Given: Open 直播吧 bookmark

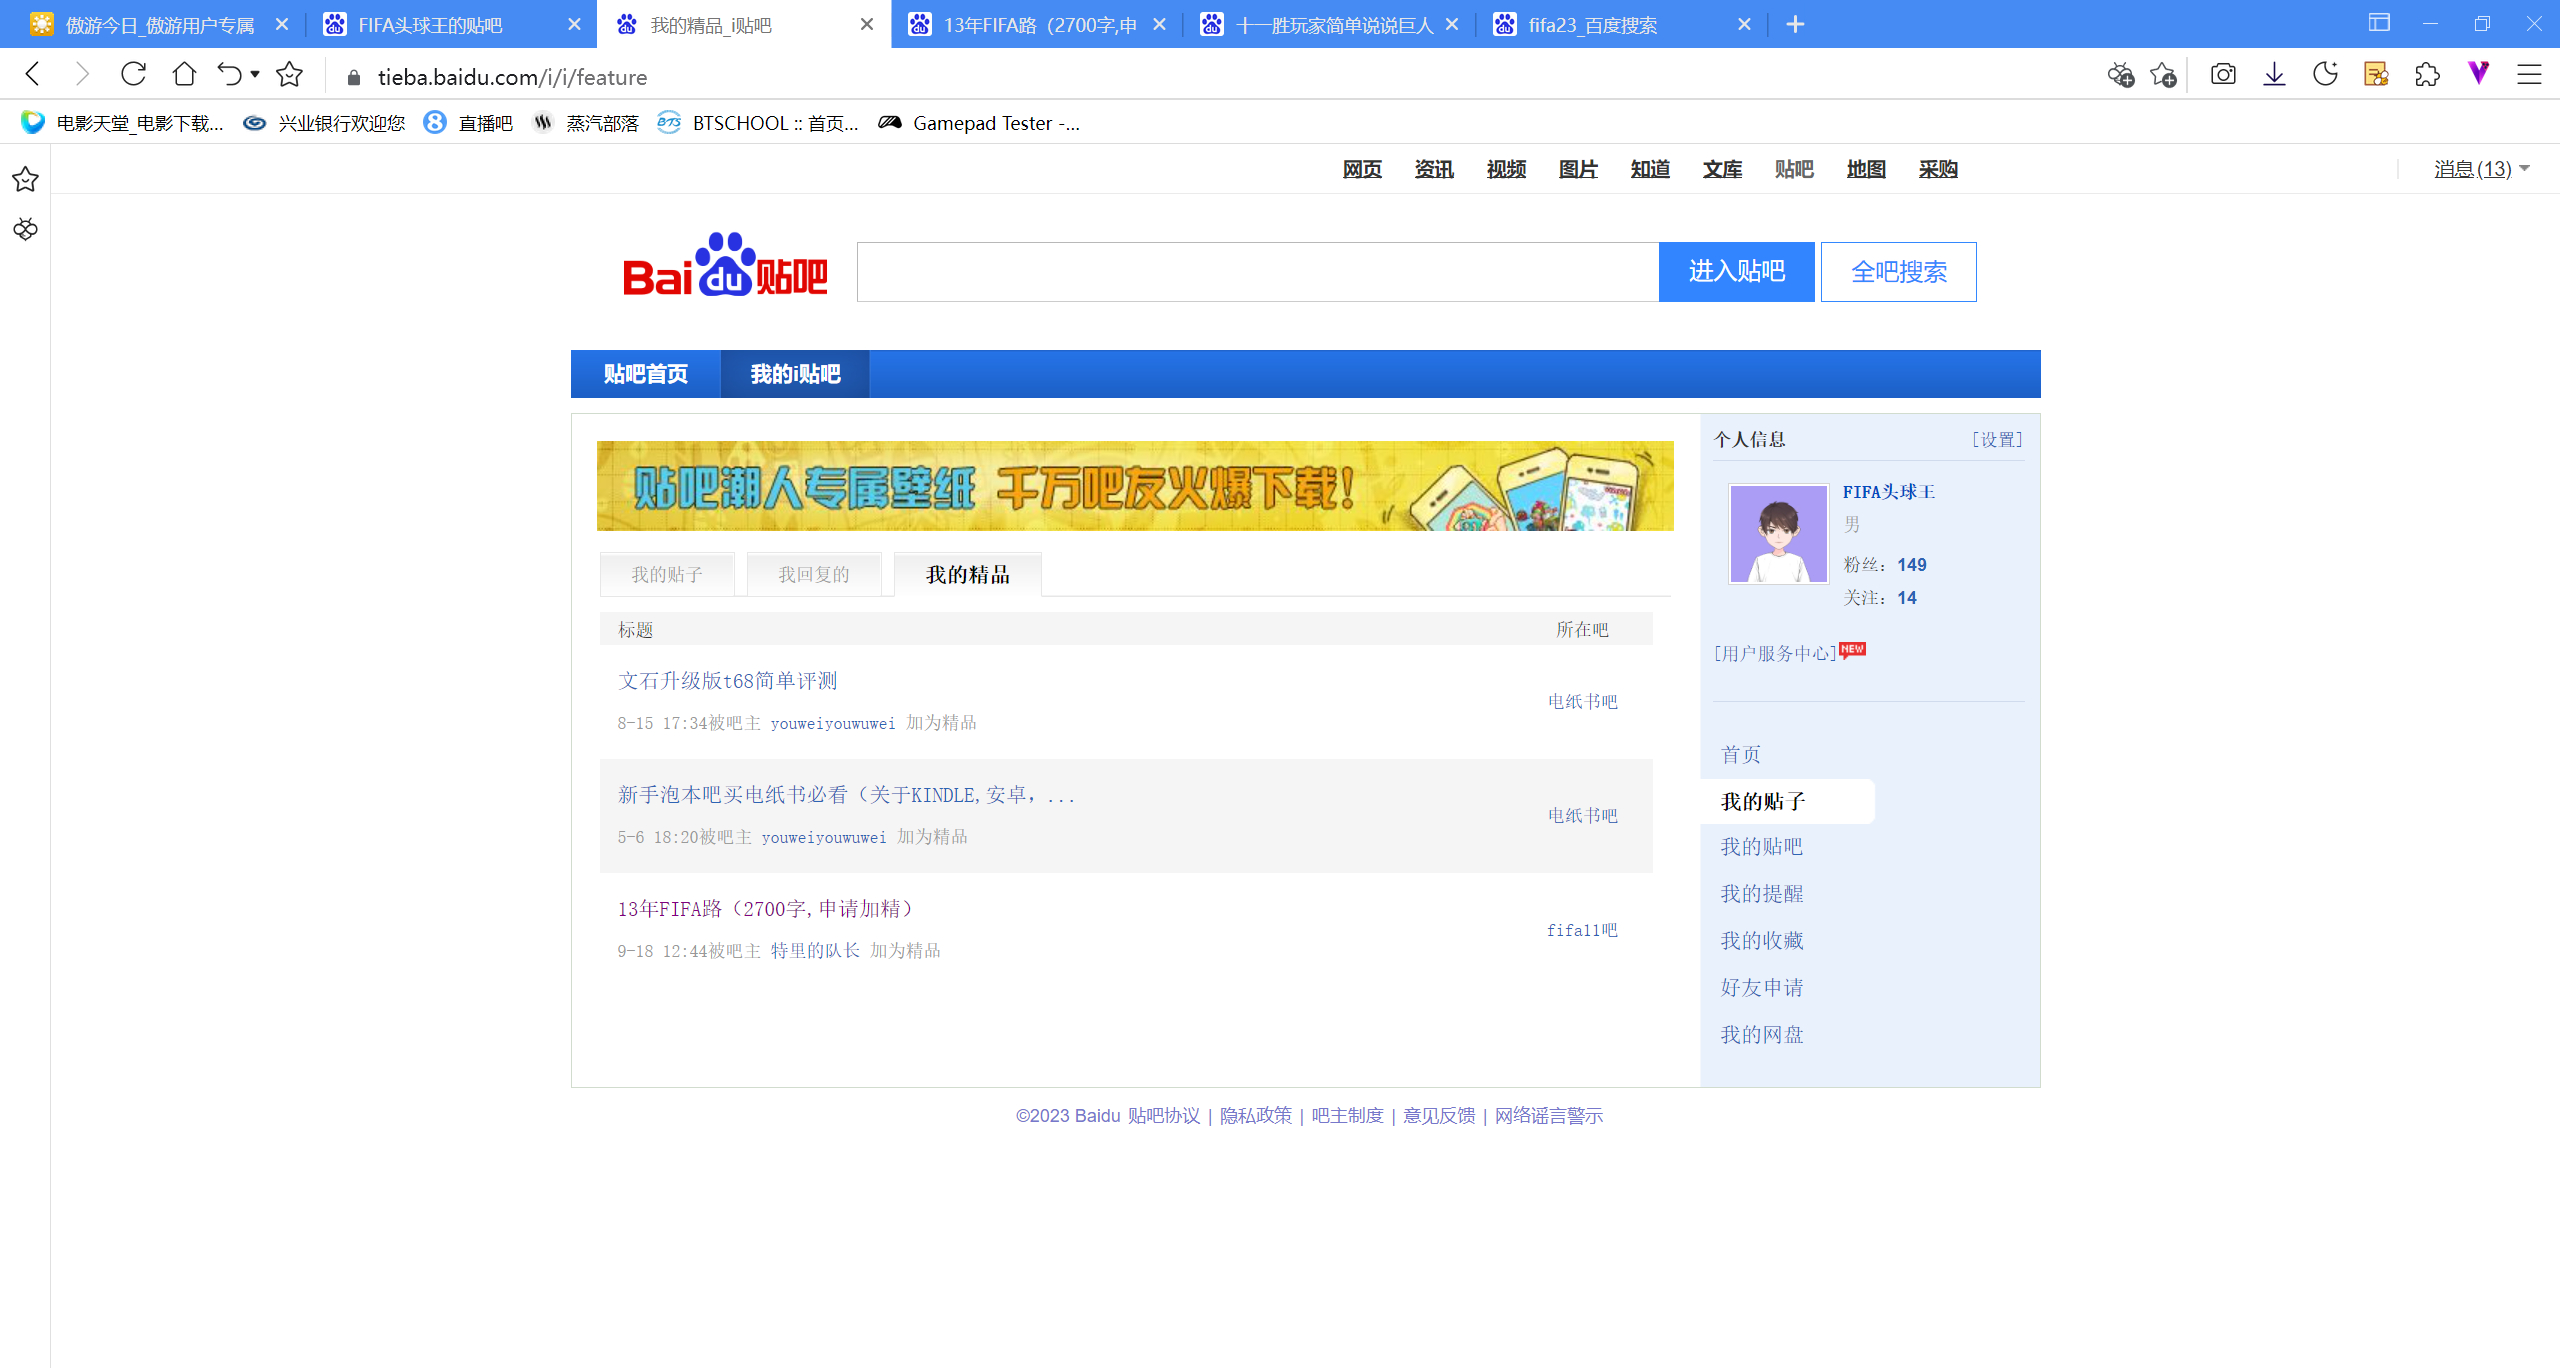Looking at the screenshot, I should point(468,123).
